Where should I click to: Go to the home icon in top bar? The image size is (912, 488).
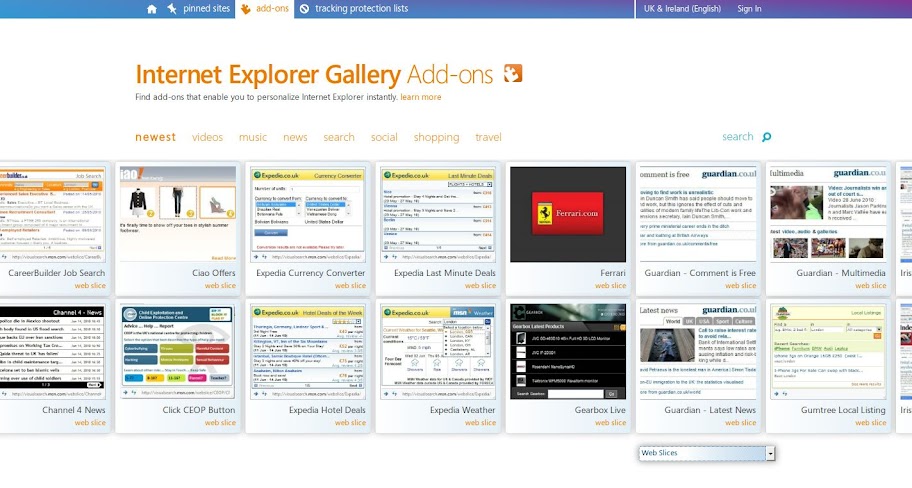(x=152, y=9)
